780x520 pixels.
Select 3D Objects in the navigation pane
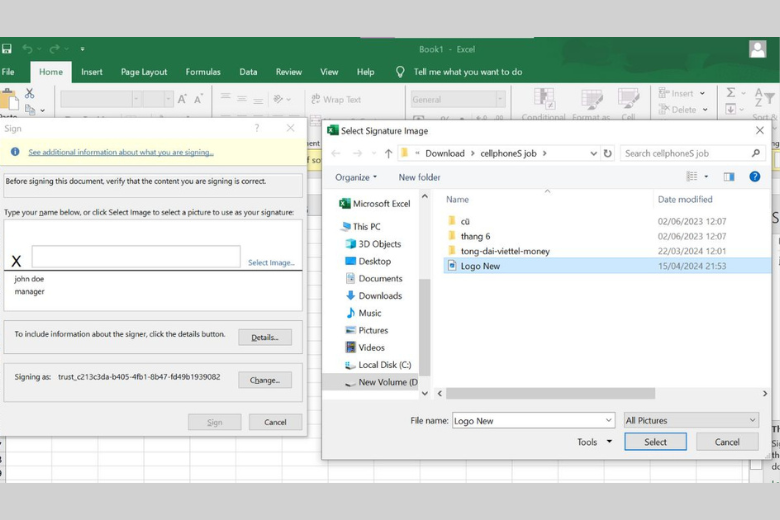point(373,244)
